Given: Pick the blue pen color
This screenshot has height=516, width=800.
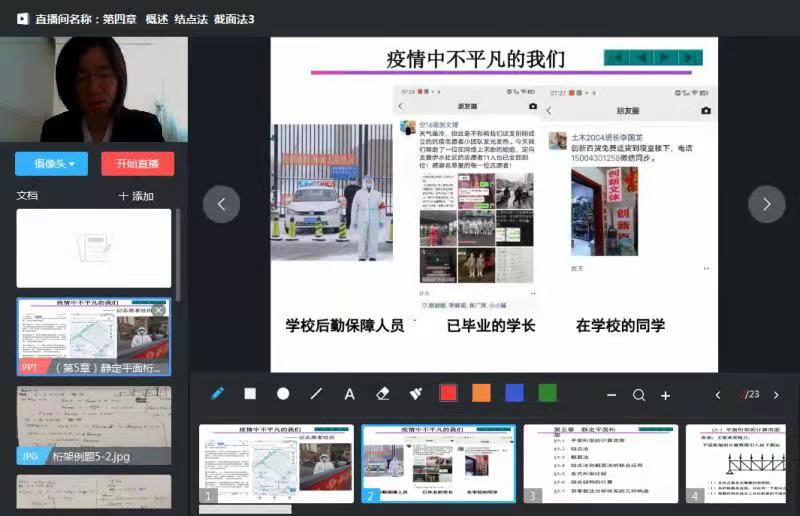Looking at the screenshot, I should (x=514, y=393).
